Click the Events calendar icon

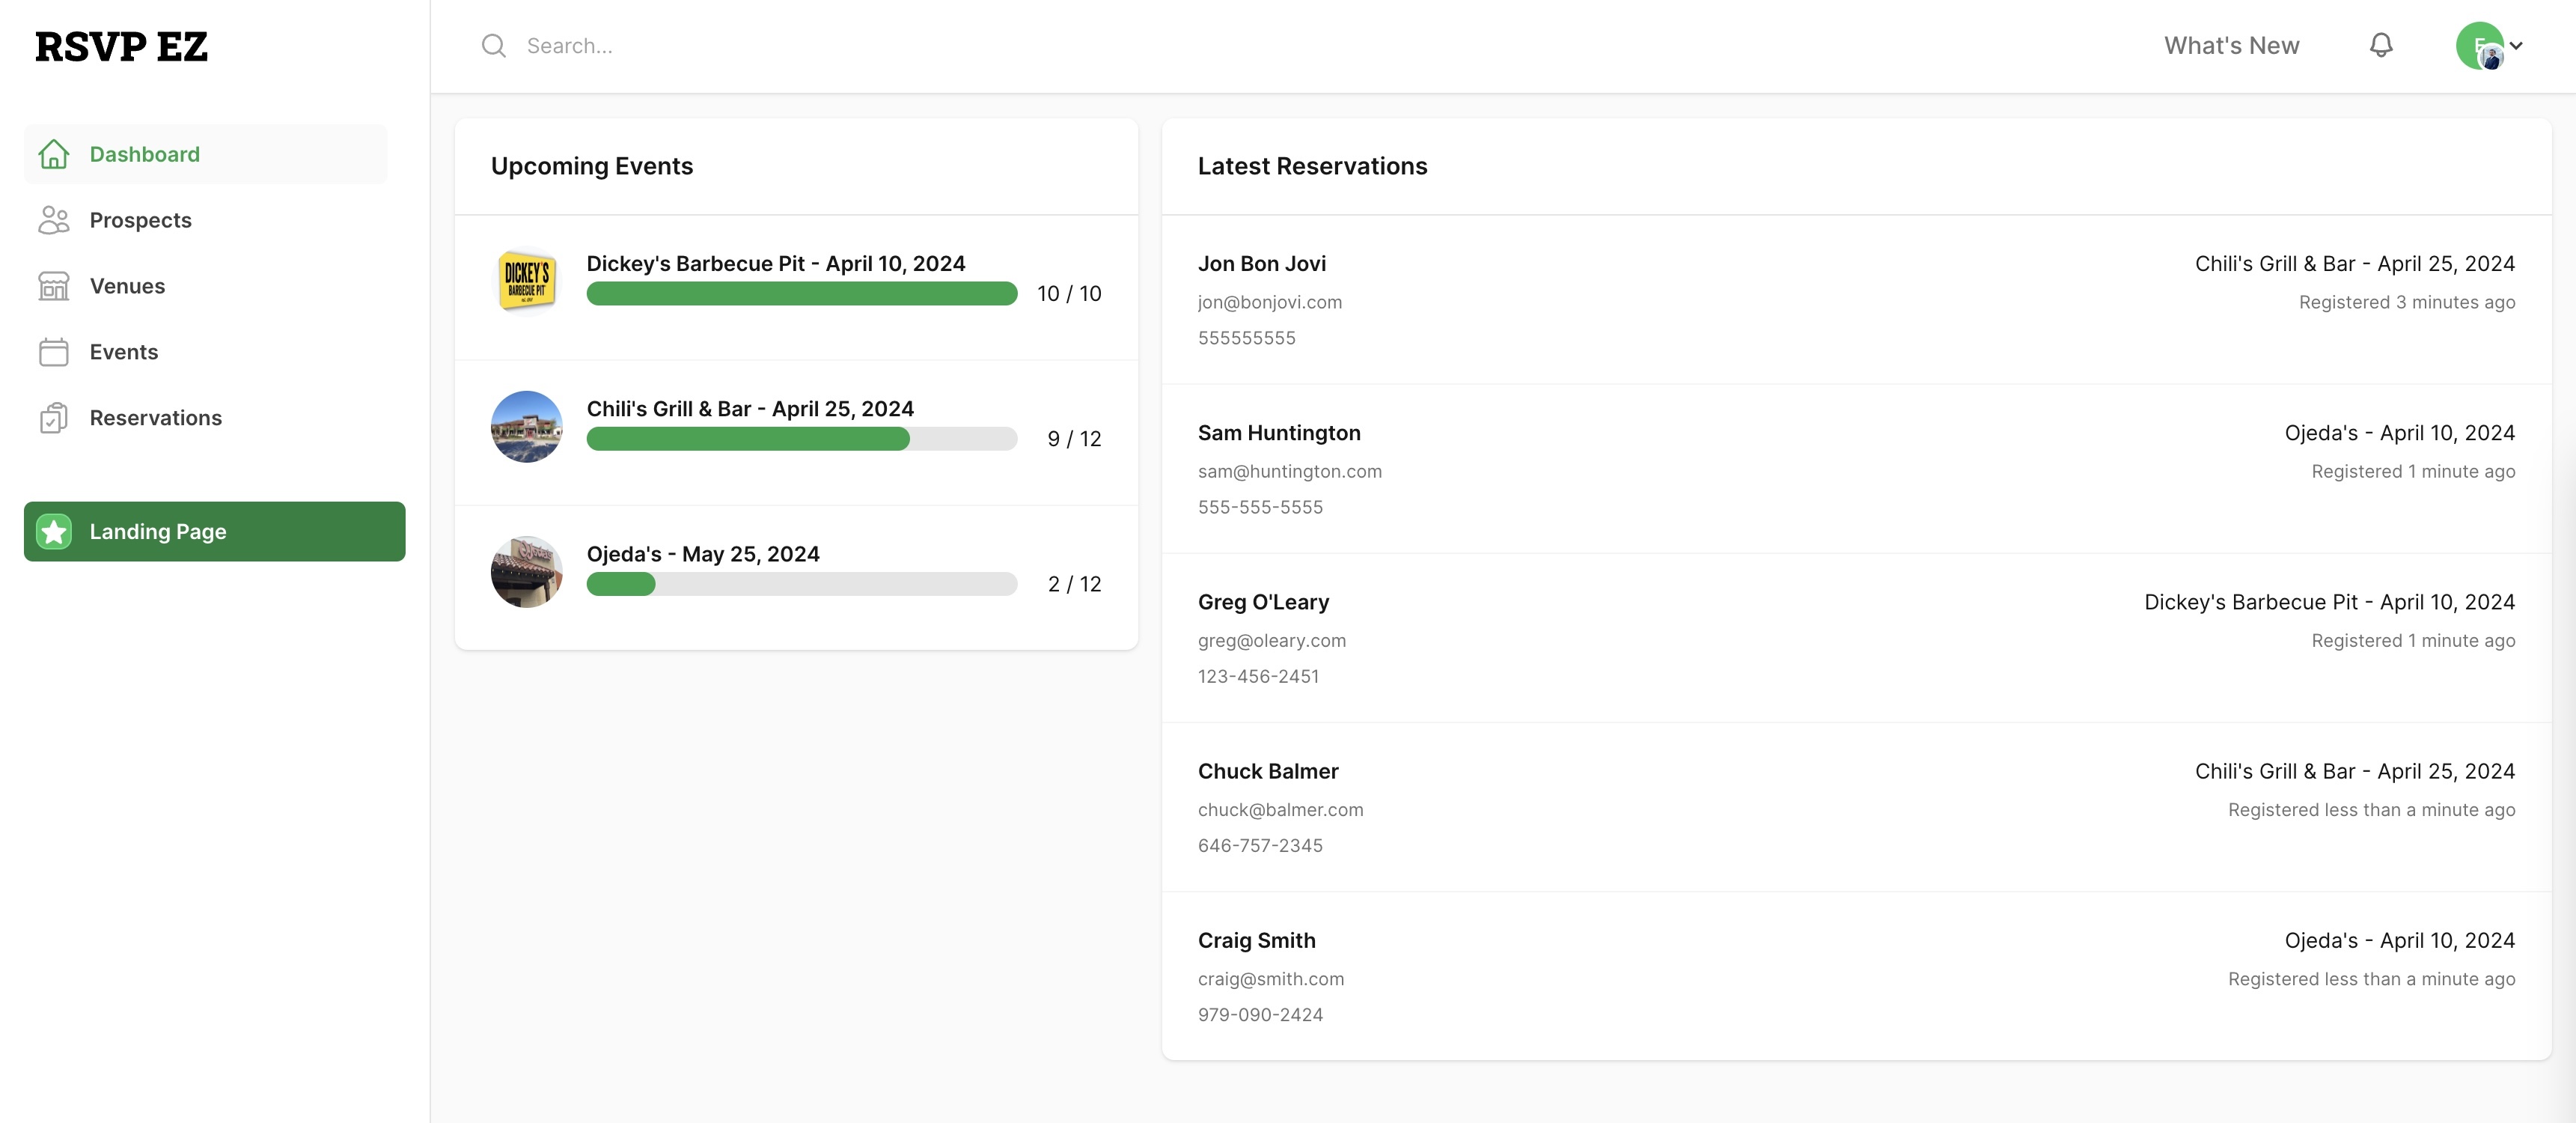54,352
